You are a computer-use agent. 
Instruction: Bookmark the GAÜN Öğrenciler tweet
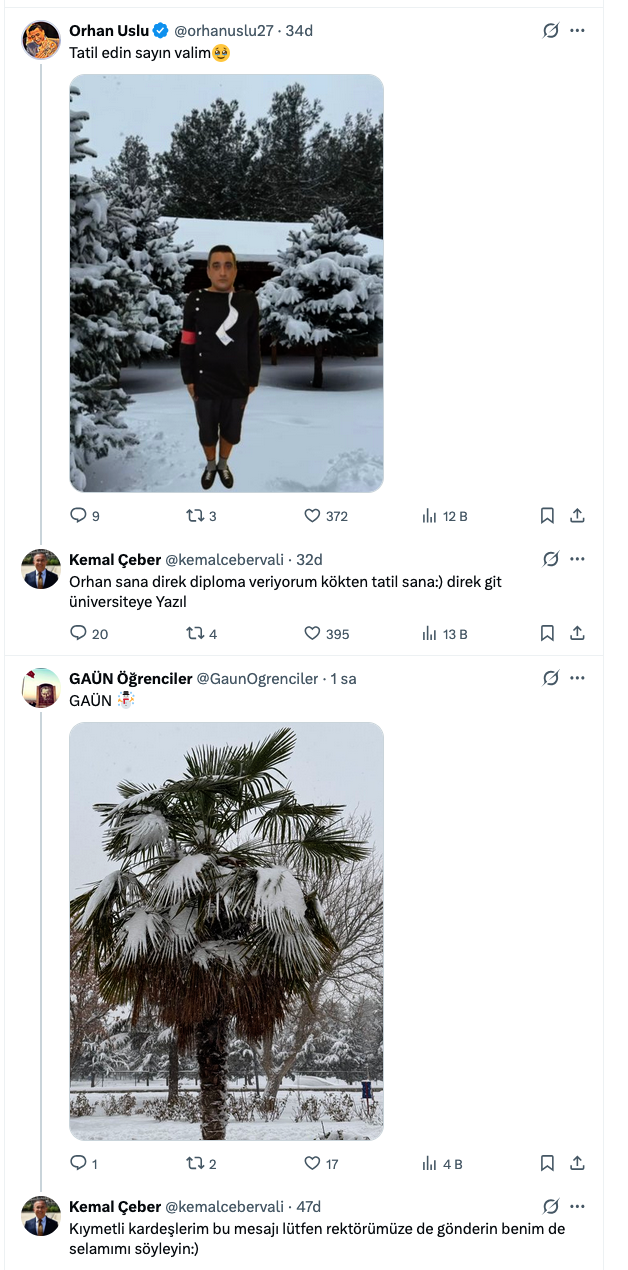point(547,1163)
